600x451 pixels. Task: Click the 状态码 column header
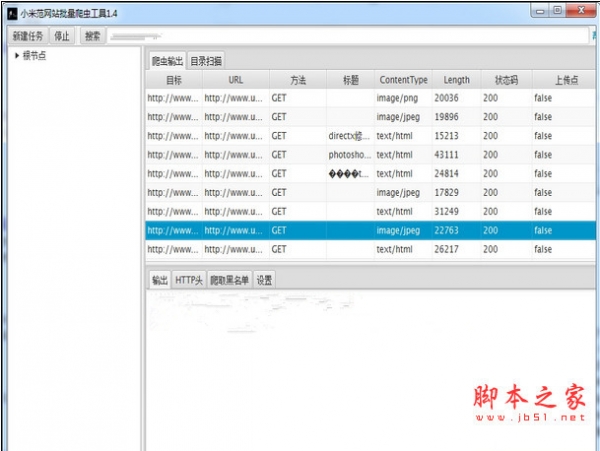pyautogui.click(x=506, y=79)
